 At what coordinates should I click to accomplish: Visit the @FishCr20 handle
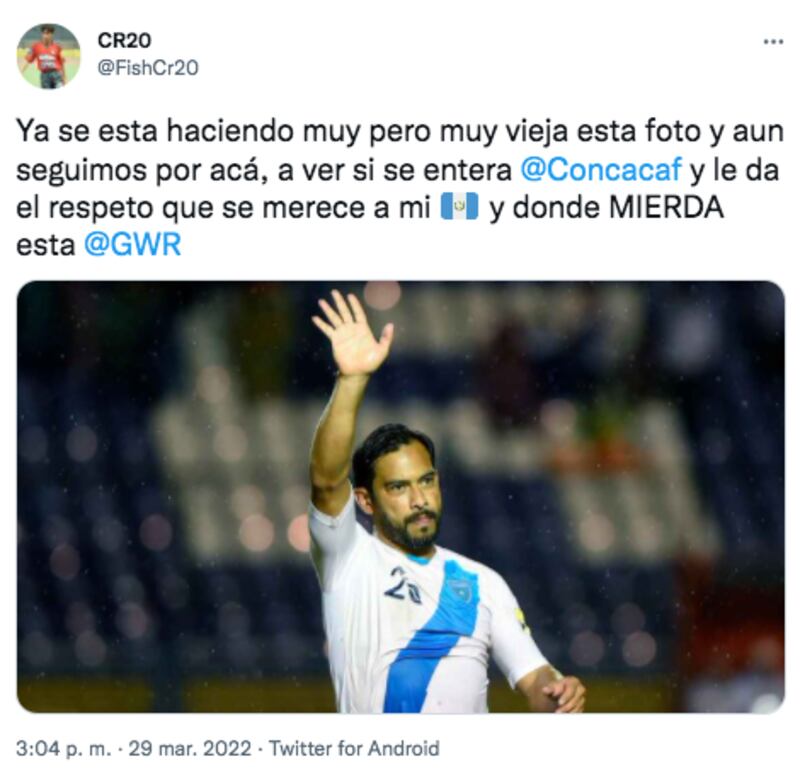(x=147, y=68)
